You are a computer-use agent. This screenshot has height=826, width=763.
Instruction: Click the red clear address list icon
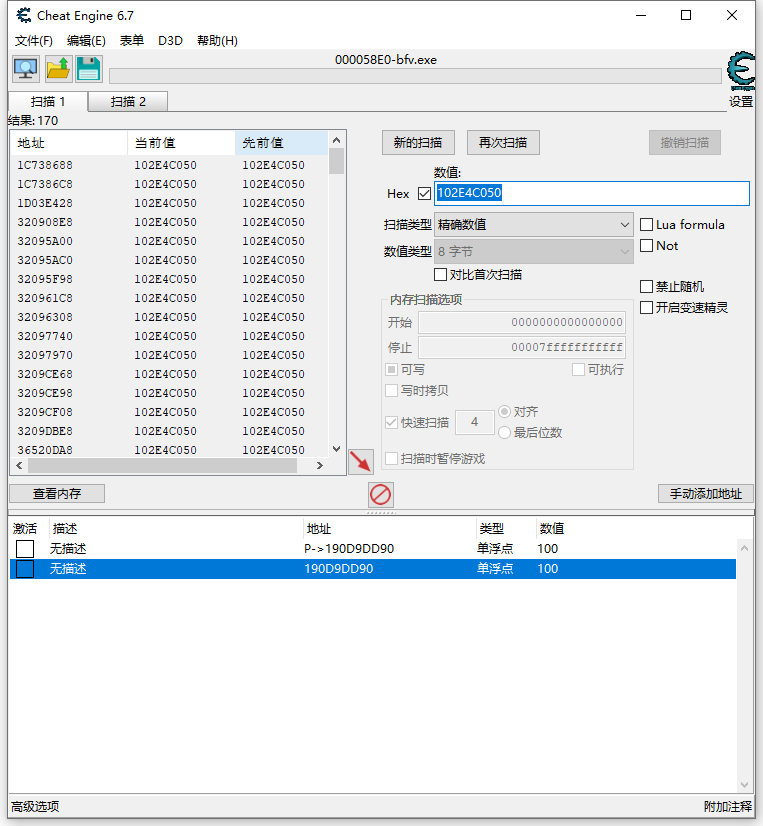click(380, 495)
